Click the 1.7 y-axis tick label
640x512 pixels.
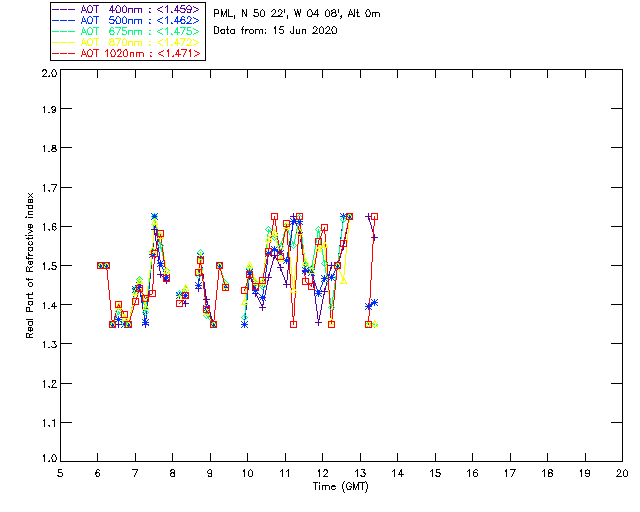[49, 188]
